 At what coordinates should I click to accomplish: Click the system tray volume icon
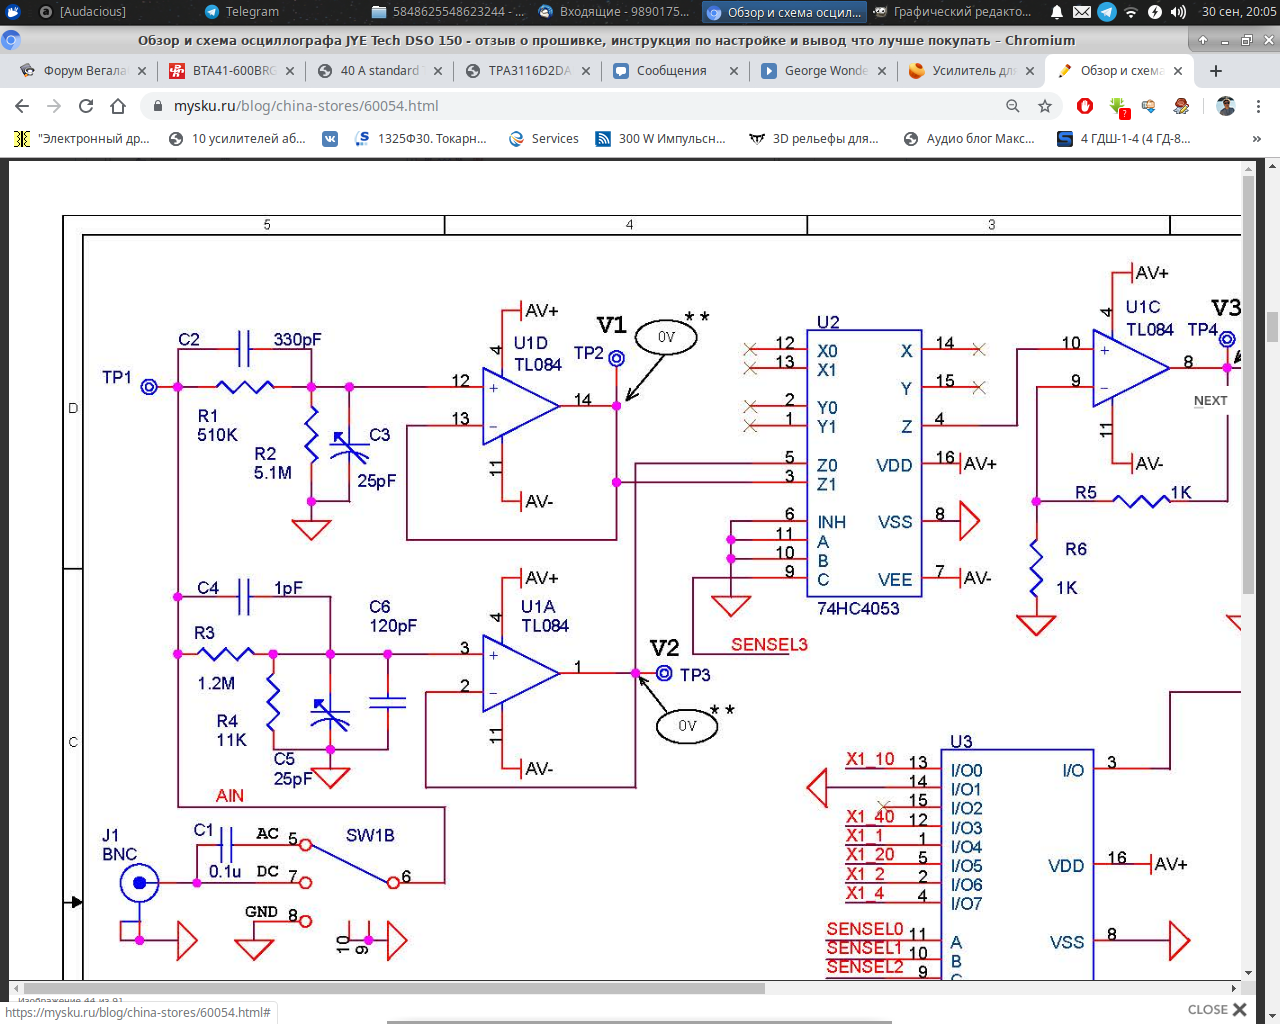click(x=1178, y=12)
